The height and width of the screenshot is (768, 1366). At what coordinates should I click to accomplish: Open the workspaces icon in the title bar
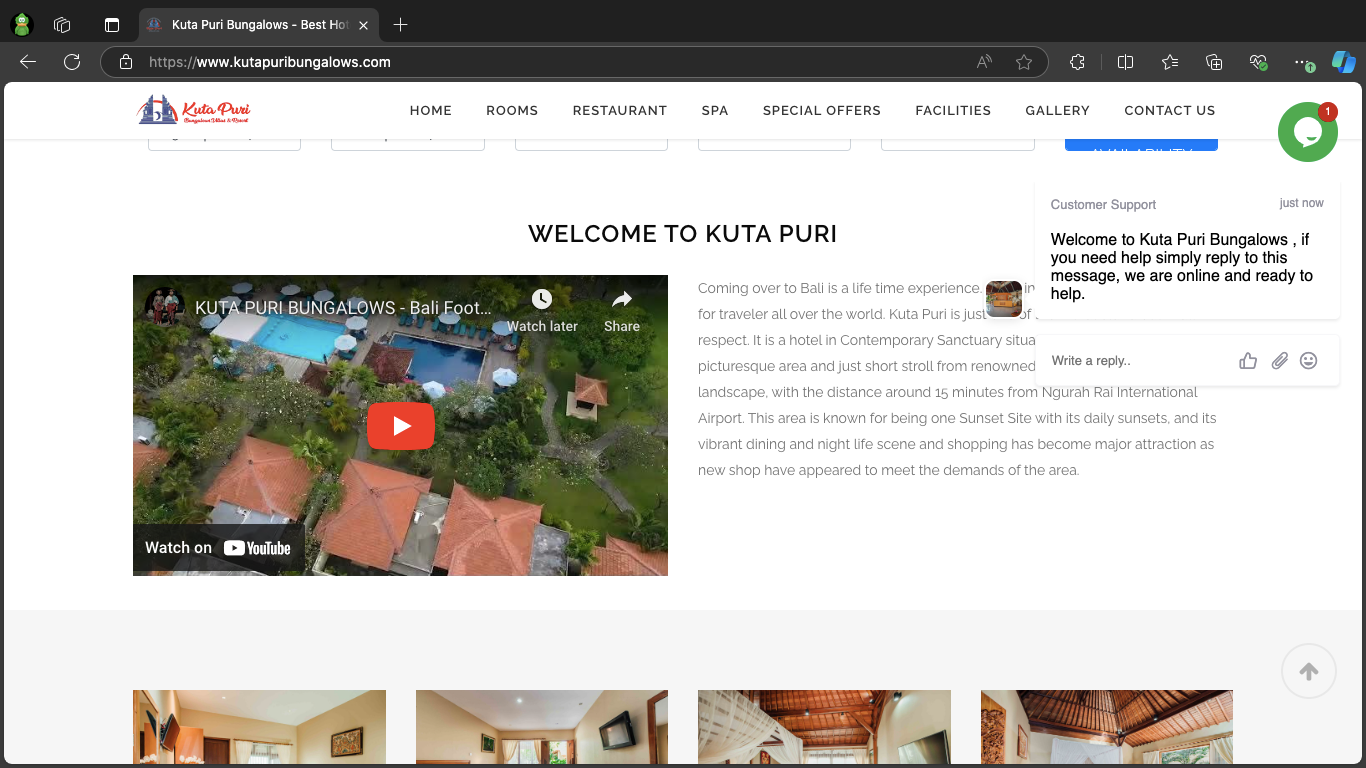[62, 25]
